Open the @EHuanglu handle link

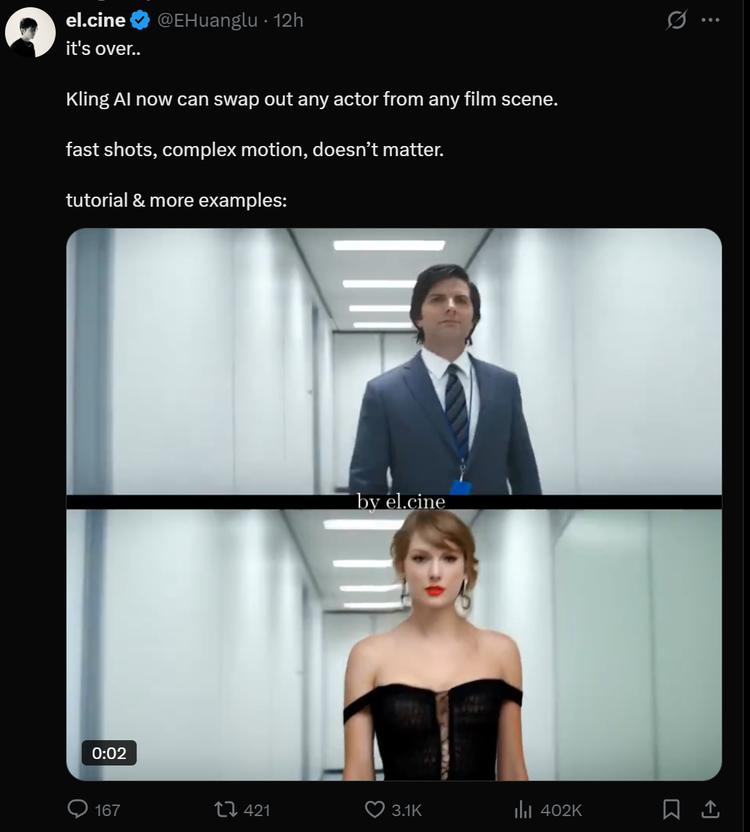tap(208, 20)
